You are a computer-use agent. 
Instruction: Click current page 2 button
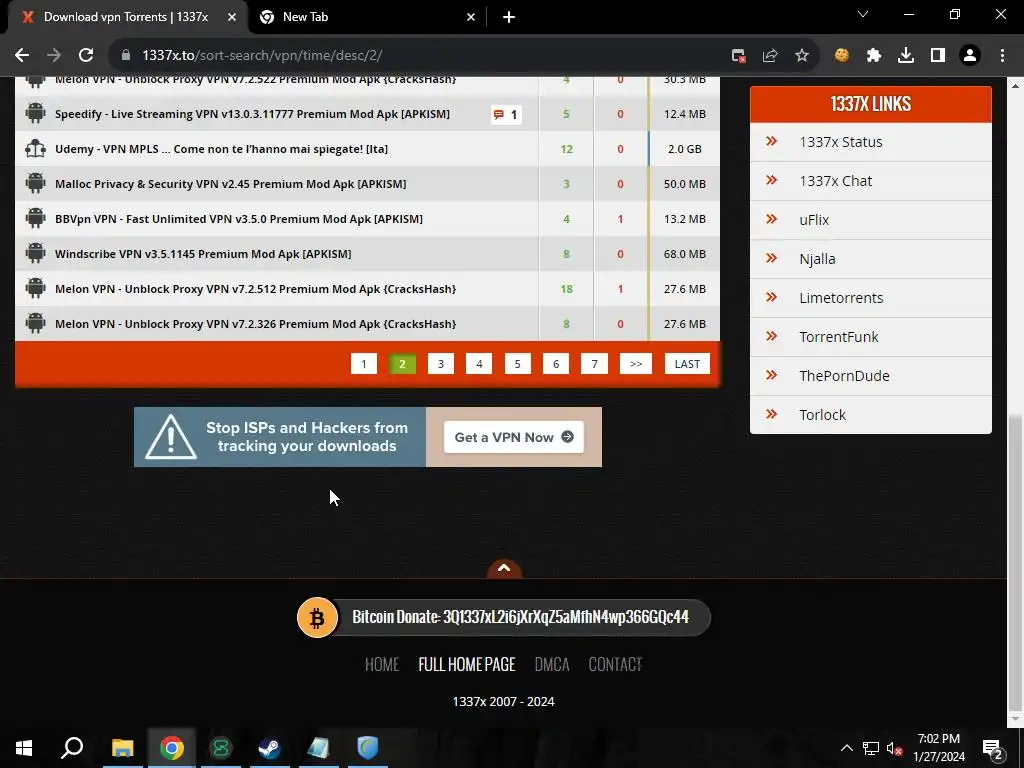tap(402, 364)
